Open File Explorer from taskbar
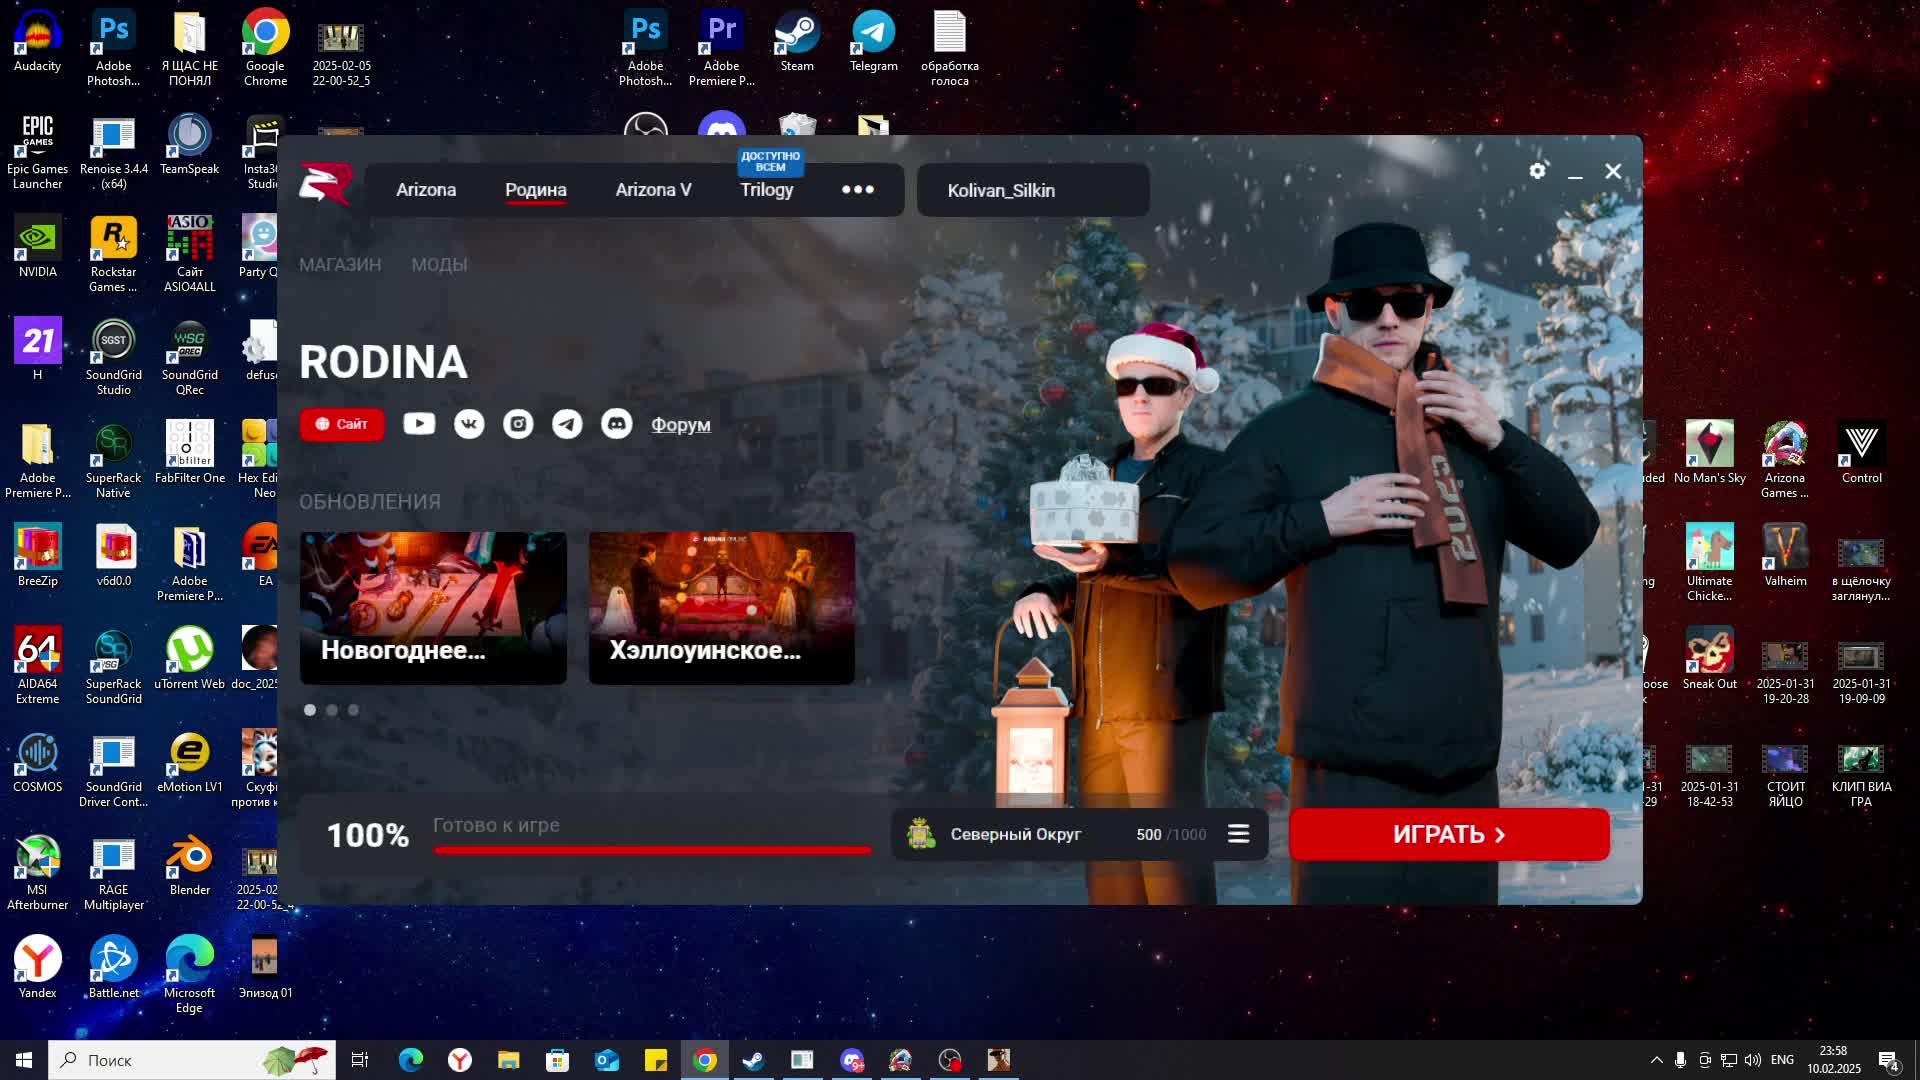 pos(508,1060)
